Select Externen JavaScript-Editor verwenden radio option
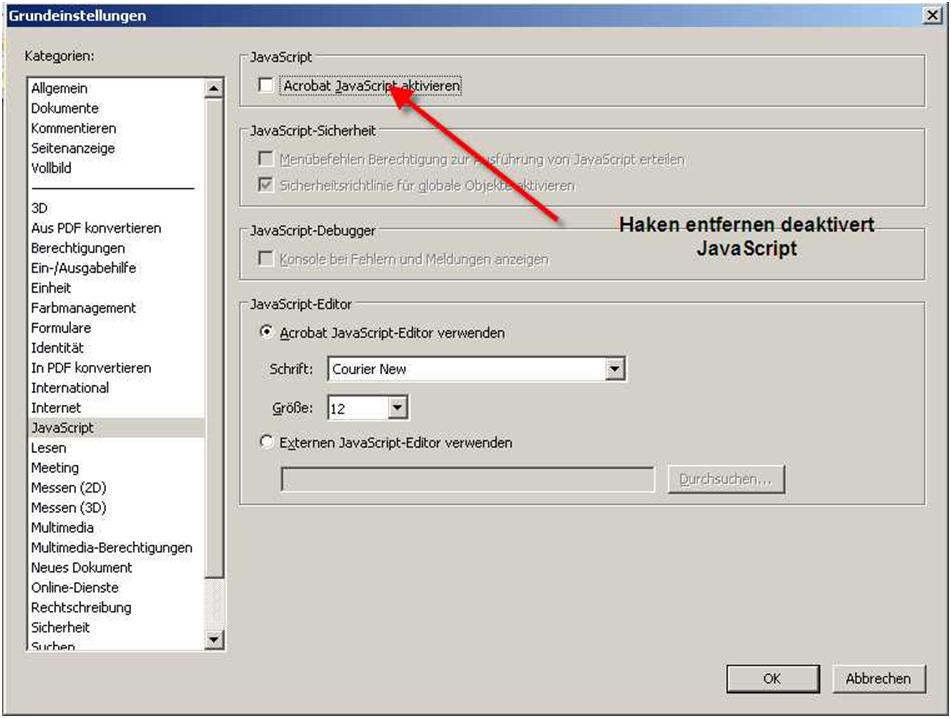The height and width of the screenshot is (718, 951). [266, 442]
